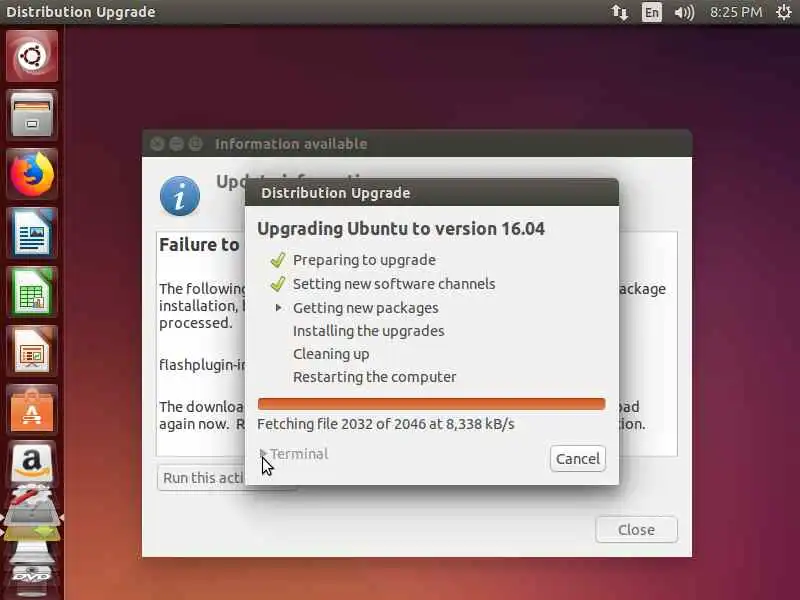Launch Firefox web browser
Image resolution: width=800 pixels, height=600 pixels.
pyautogui.click(x=32, y=174)
